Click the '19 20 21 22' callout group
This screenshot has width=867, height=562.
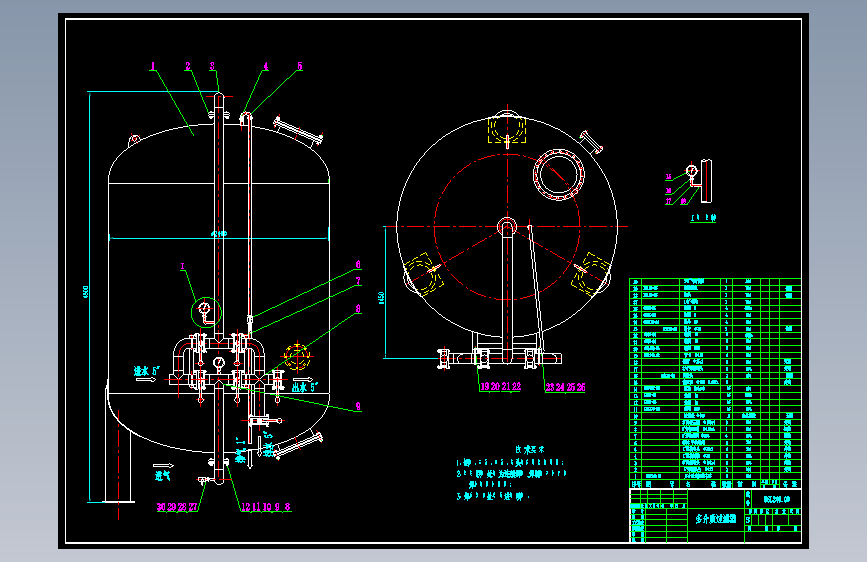[x=500, y=387]
